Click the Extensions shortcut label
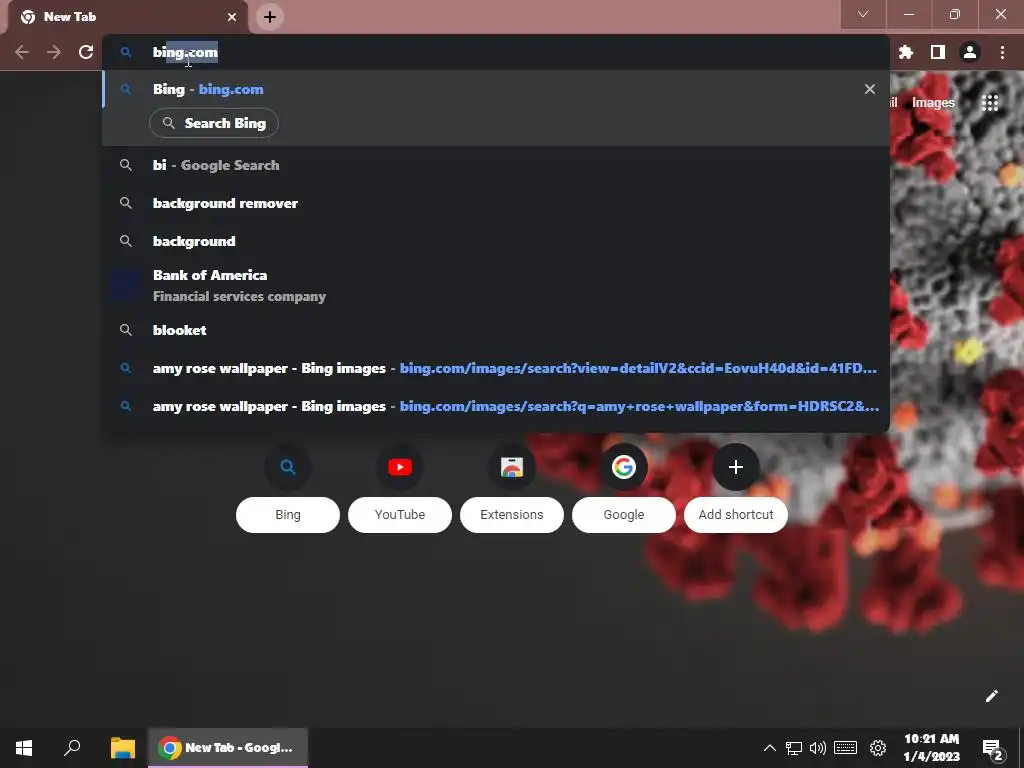The image size is (1024, 768). 512,515
